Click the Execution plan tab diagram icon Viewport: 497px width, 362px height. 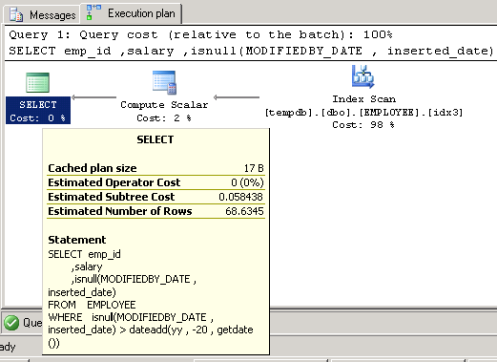pyautogui.click(x=93, y=12)
